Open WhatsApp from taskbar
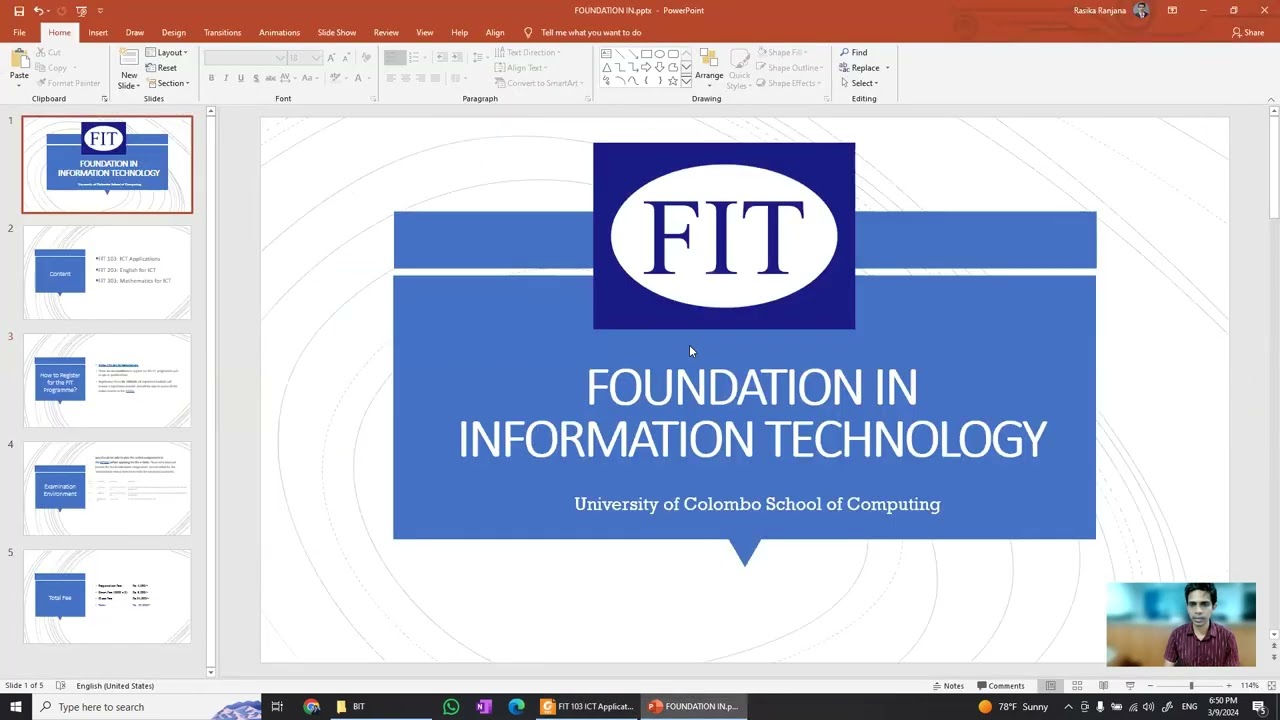 click(451, 707)
